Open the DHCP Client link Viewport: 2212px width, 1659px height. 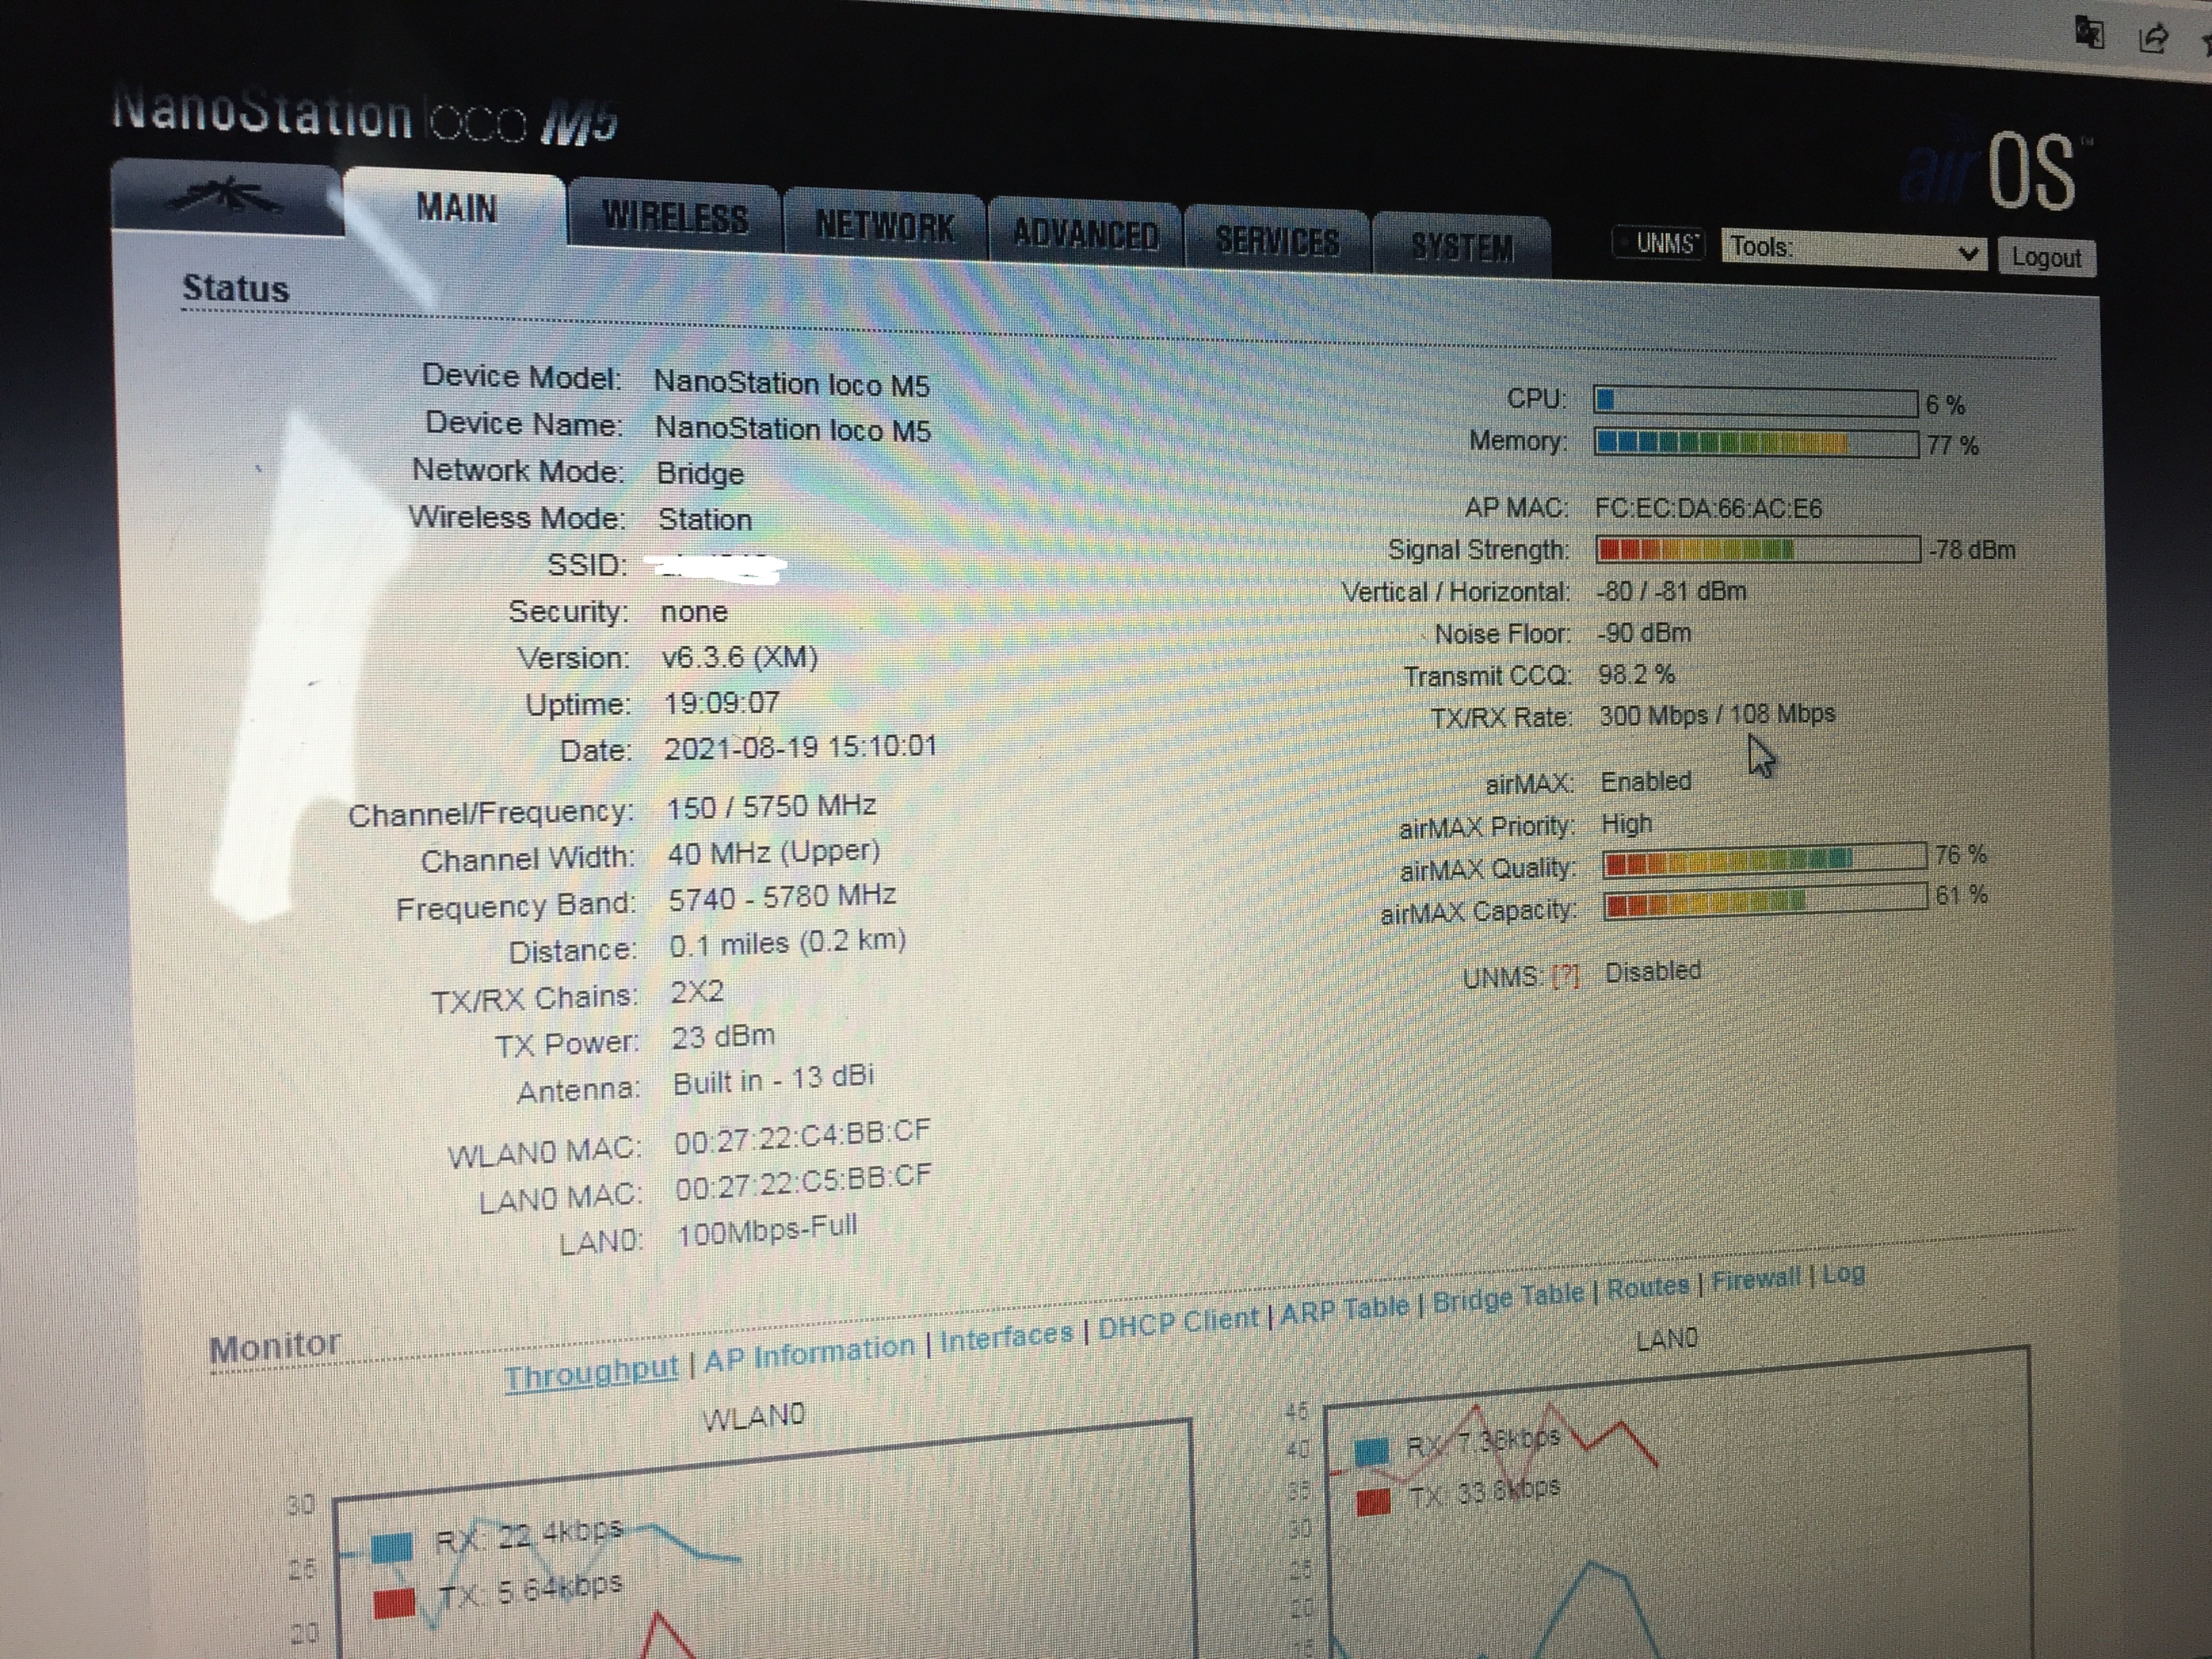[x=1178, y=1324]
